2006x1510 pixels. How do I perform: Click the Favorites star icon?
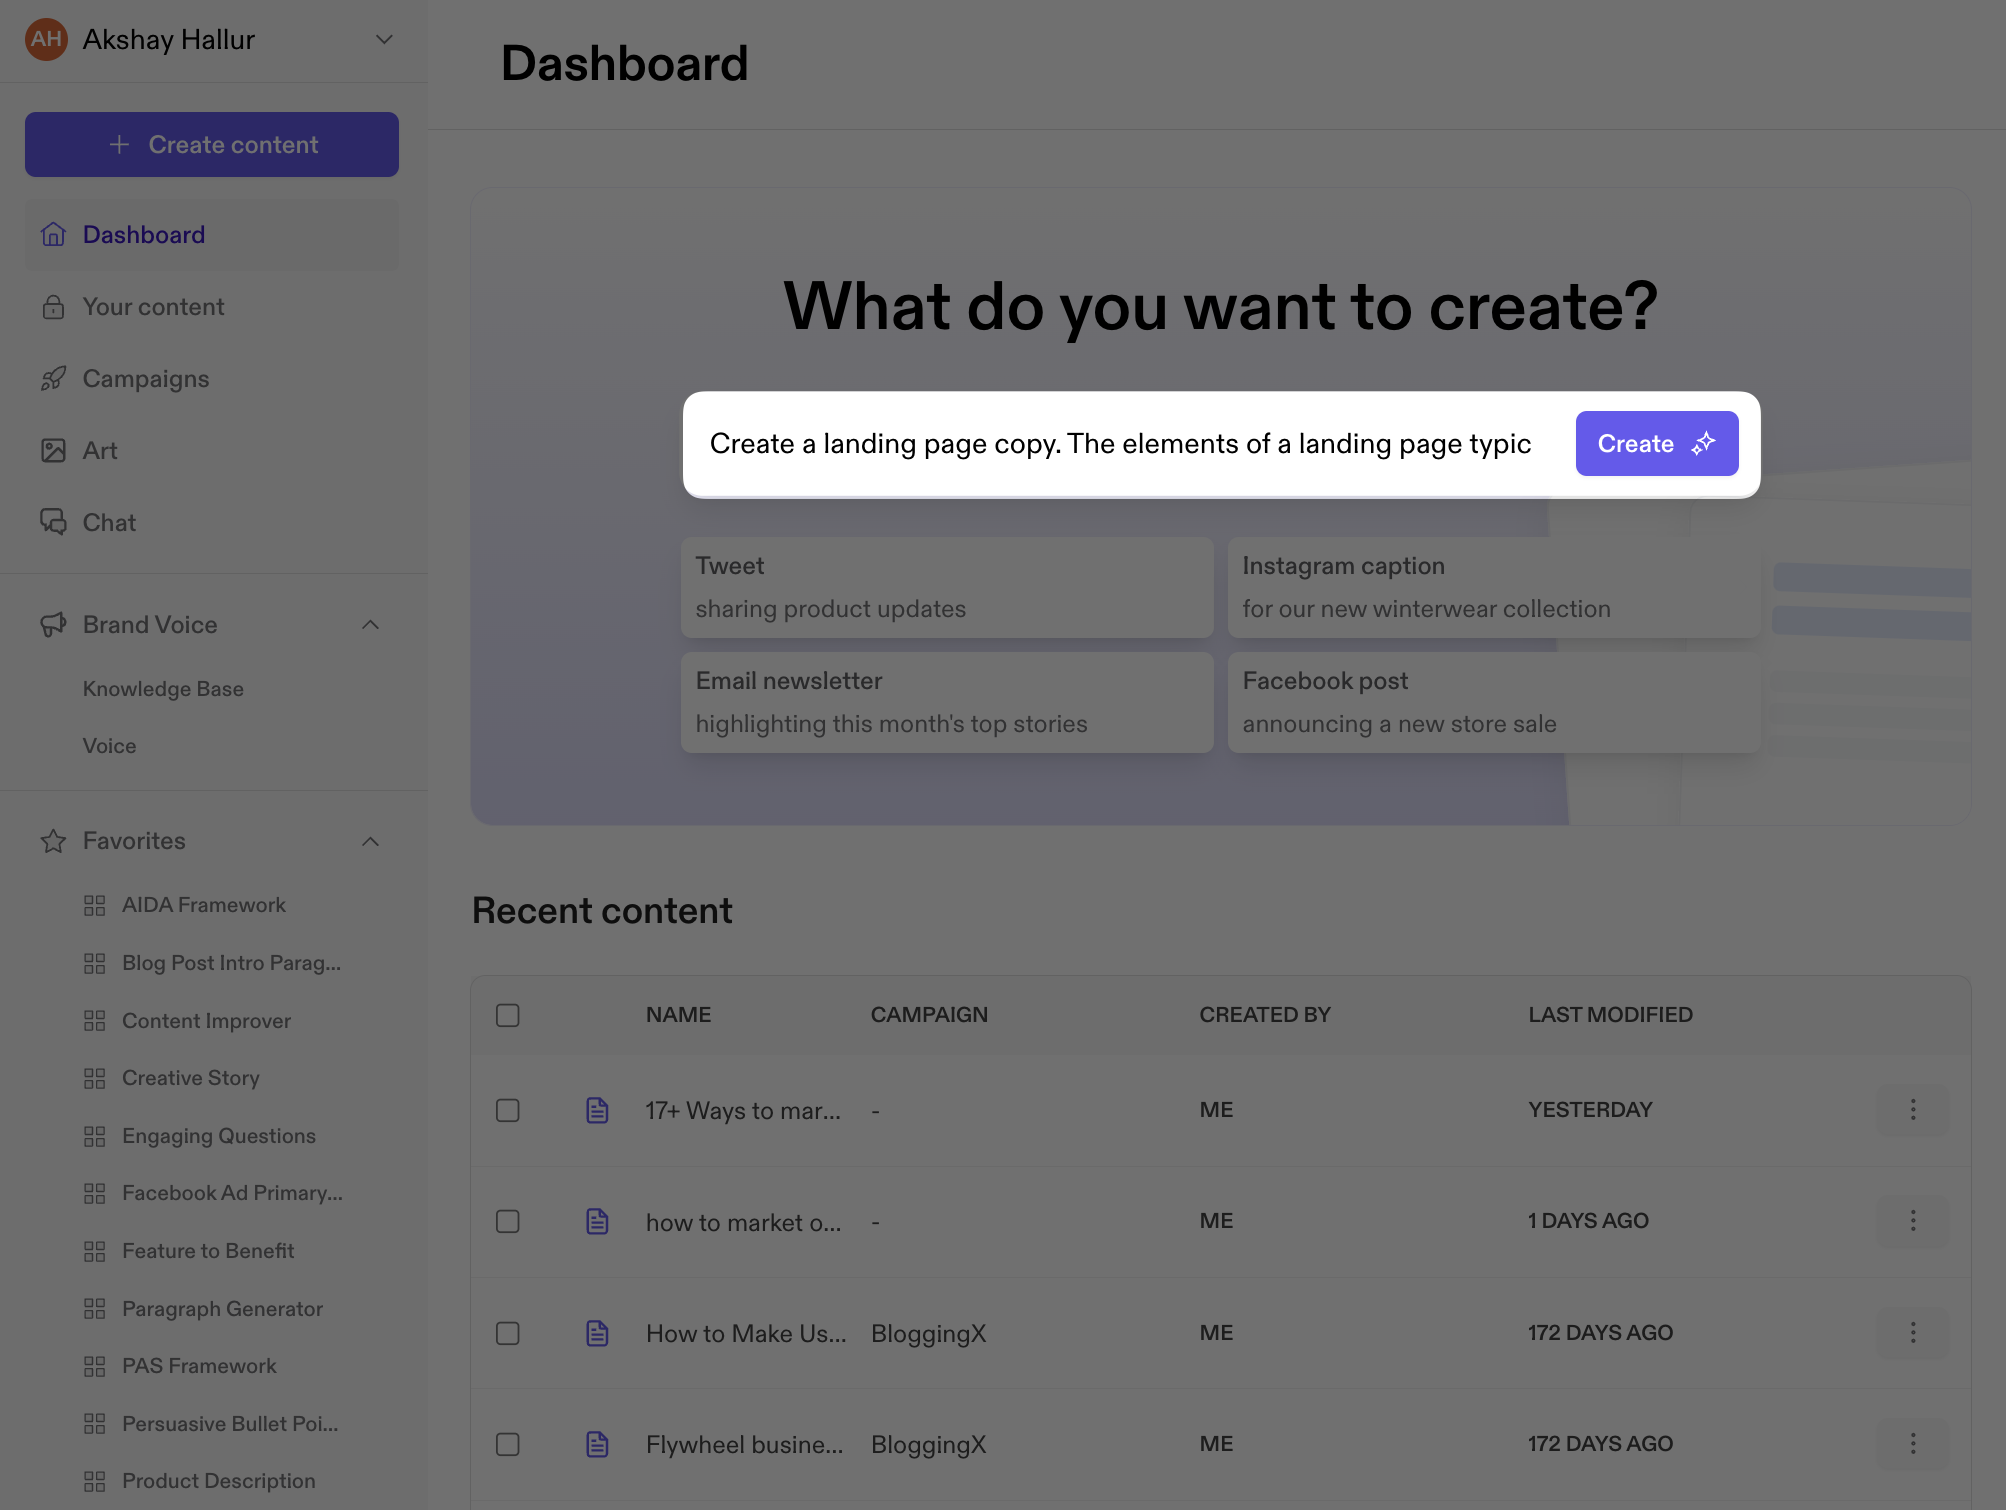53,841
